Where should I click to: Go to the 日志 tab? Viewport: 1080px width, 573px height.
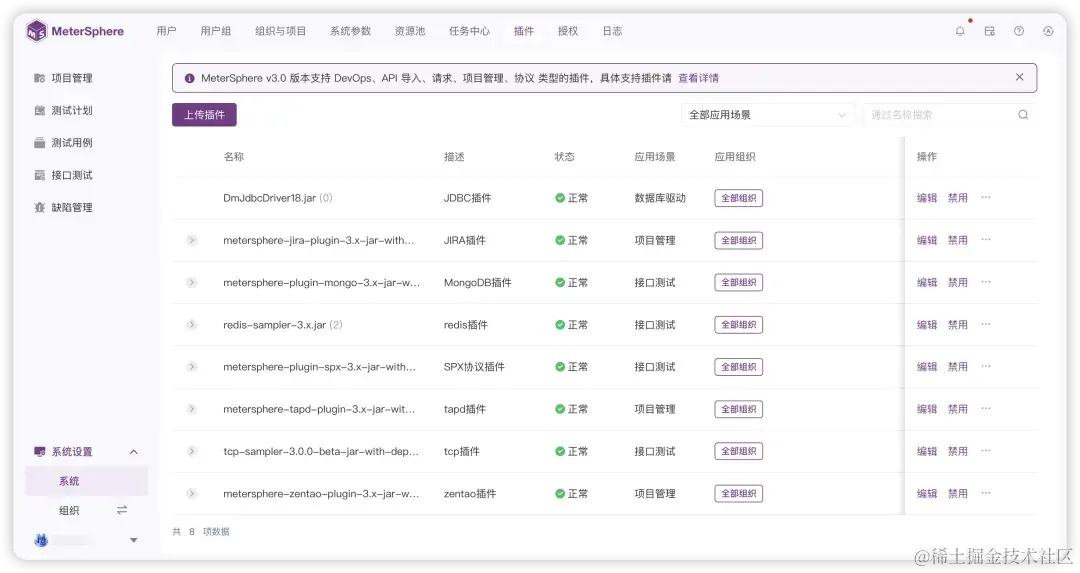click(612, 31)
